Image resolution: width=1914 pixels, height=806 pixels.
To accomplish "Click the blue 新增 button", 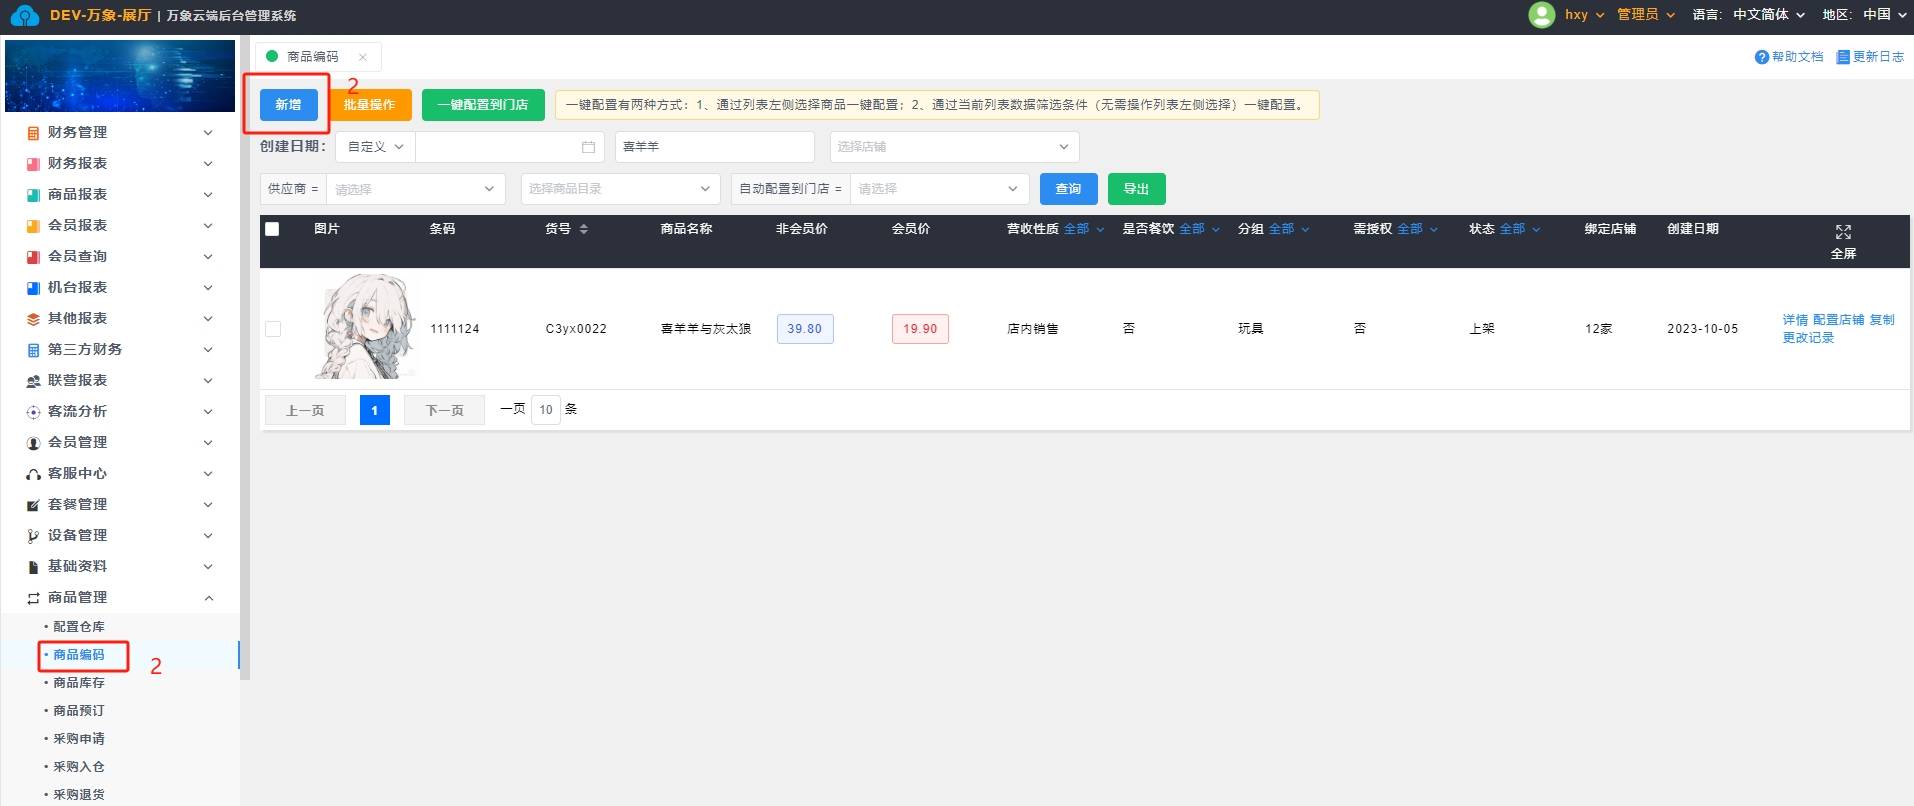I will click(288, 105).
